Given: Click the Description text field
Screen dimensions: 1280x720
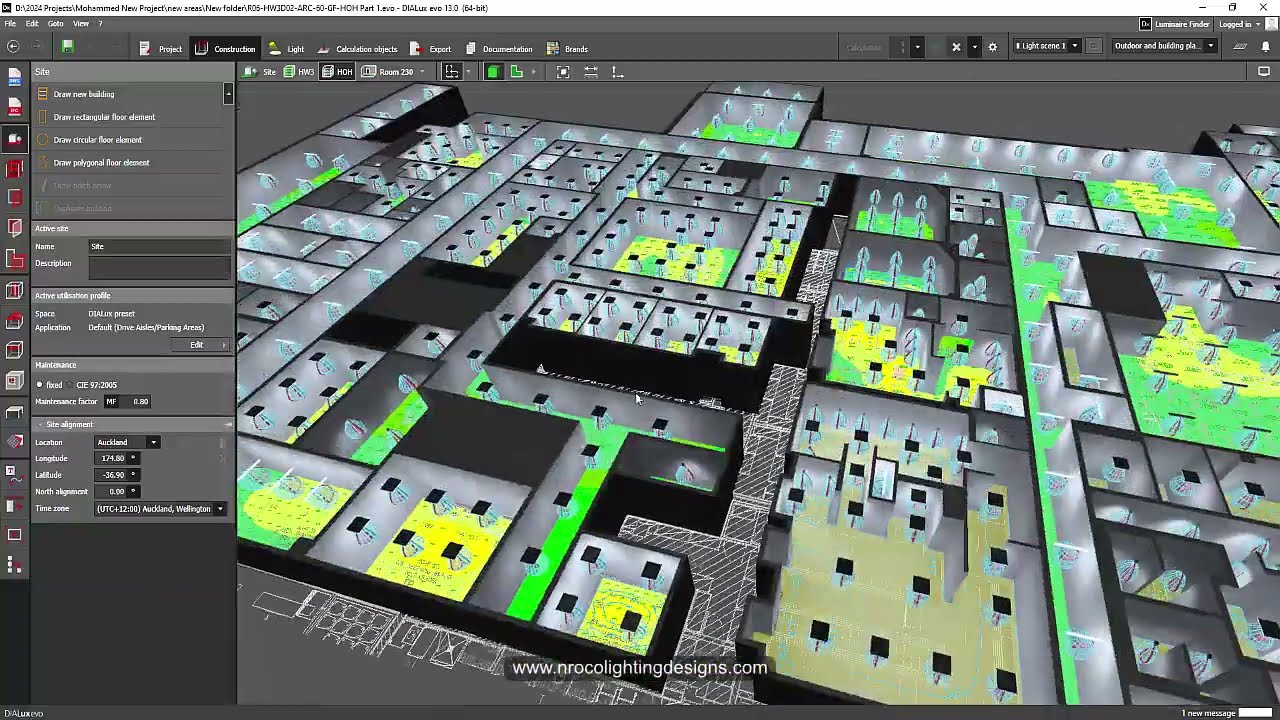Looking at the screenshot, I should 159,267.
